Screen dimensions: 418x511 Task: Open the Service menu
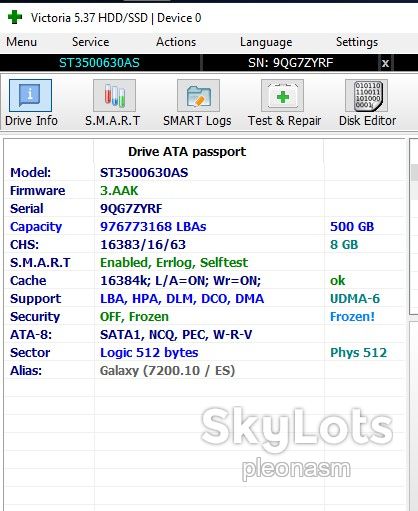[91, 42]
